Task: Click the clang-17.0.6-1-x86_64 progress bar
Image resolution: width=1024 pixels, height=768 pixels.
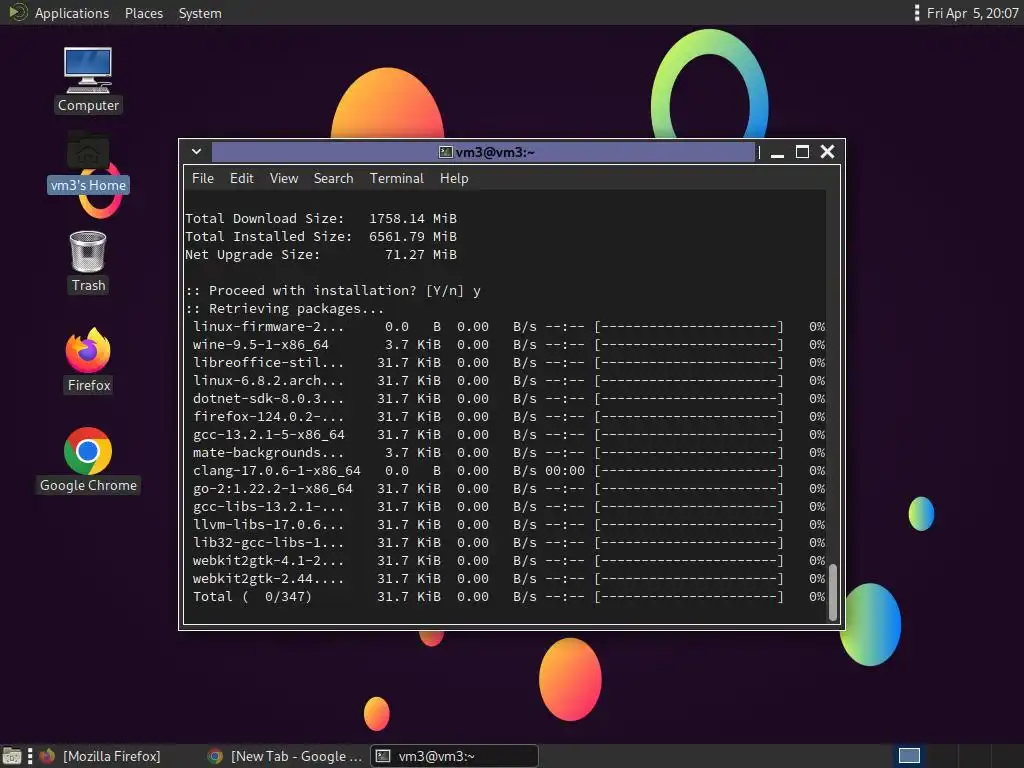Action: click(x=688, y=471)
